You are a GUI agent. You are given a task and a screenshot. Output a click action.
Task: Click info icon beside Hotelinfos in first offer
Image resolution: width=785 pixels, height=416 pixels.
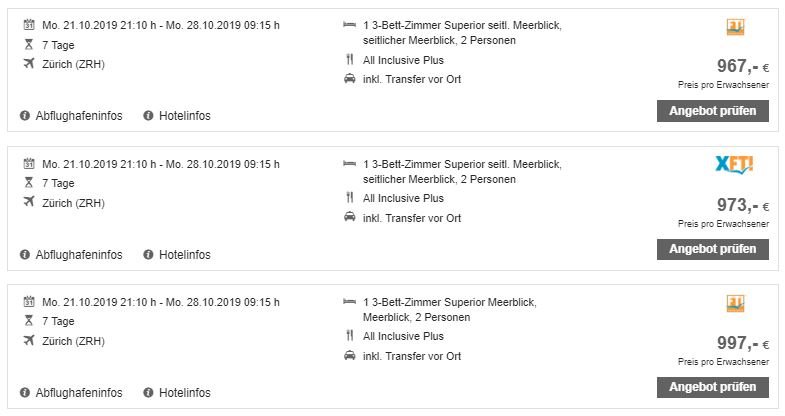coord(148,116)
